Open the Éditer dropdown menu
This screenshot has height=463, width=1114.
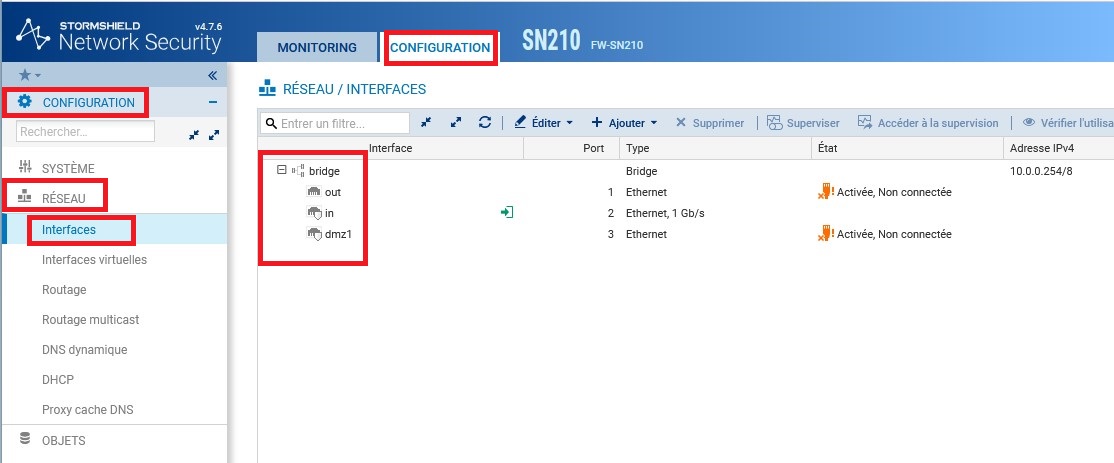[544, 123]
